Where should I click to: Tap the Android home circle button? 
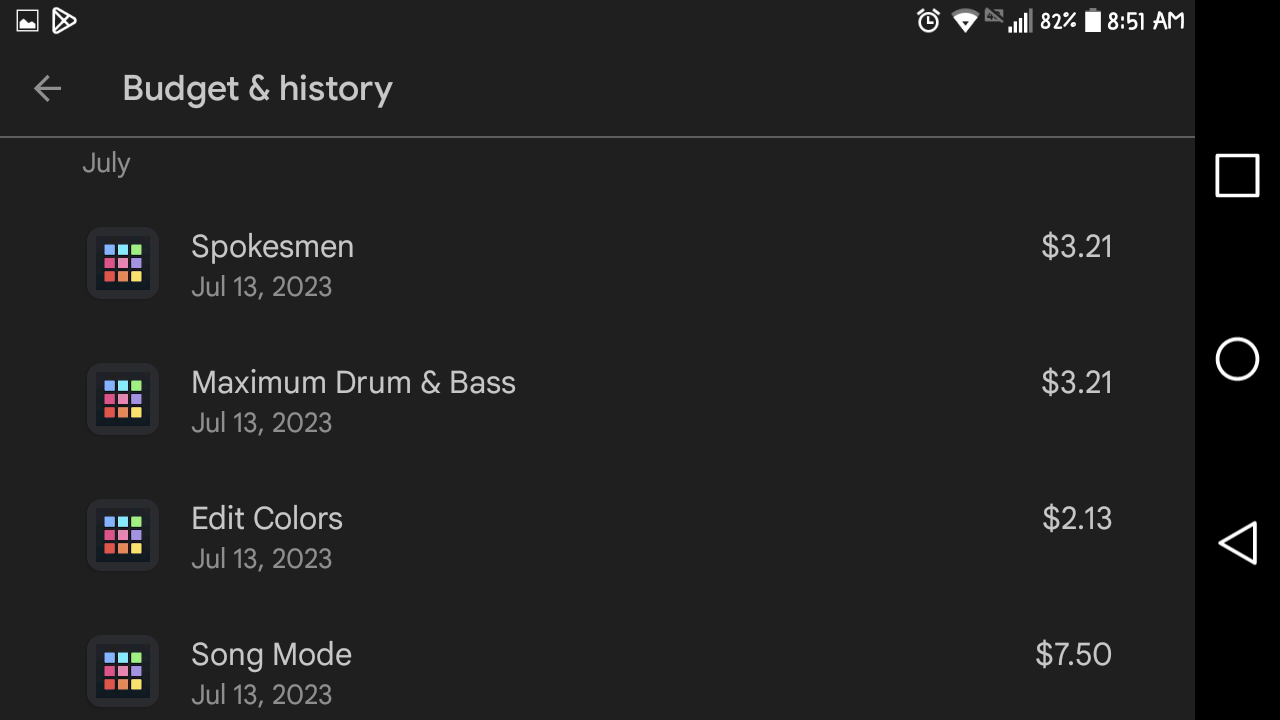click(x=1237, y=359)
